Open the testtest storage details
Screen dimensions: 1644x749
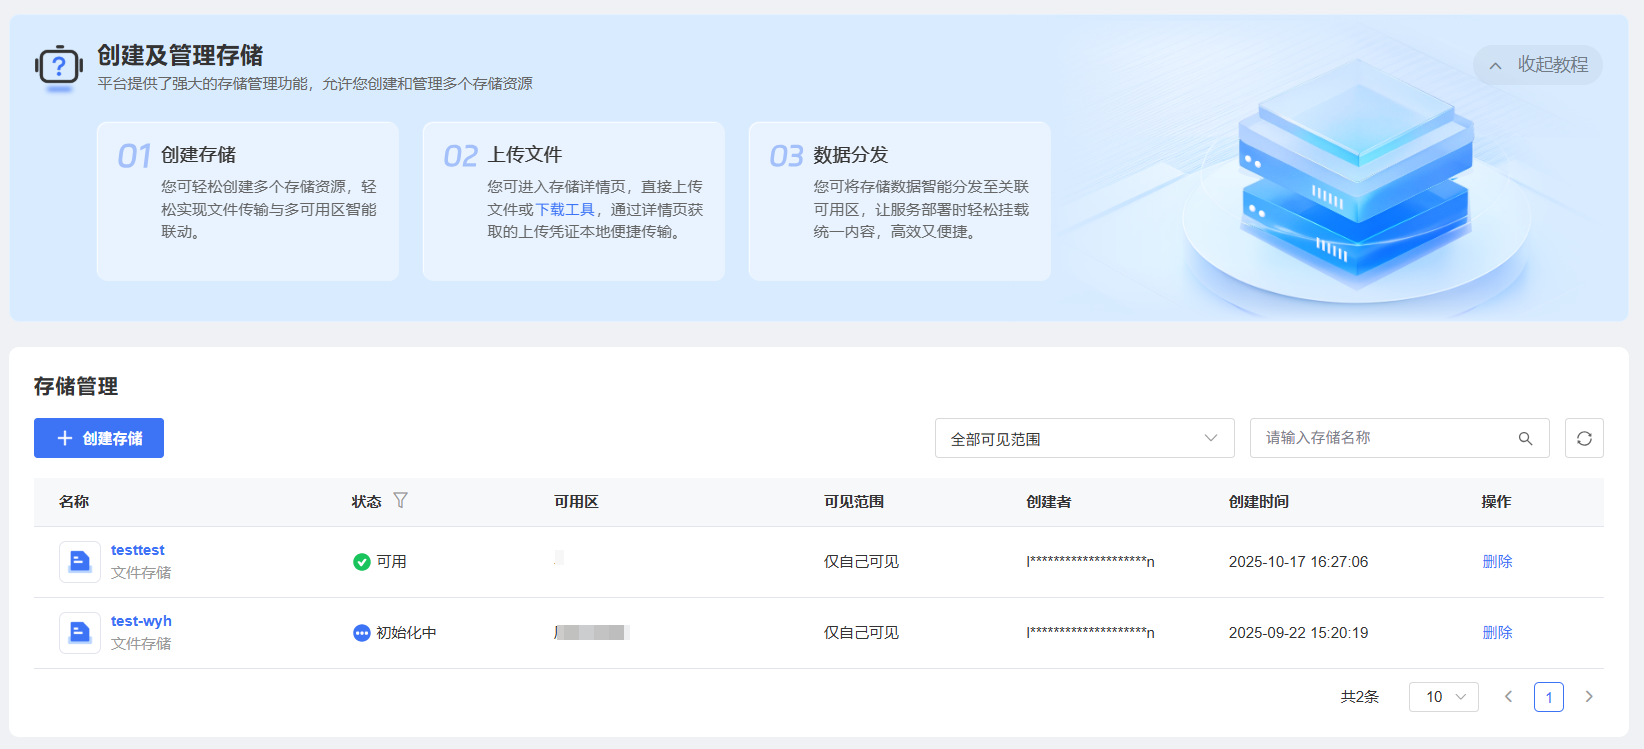[138, 550]
